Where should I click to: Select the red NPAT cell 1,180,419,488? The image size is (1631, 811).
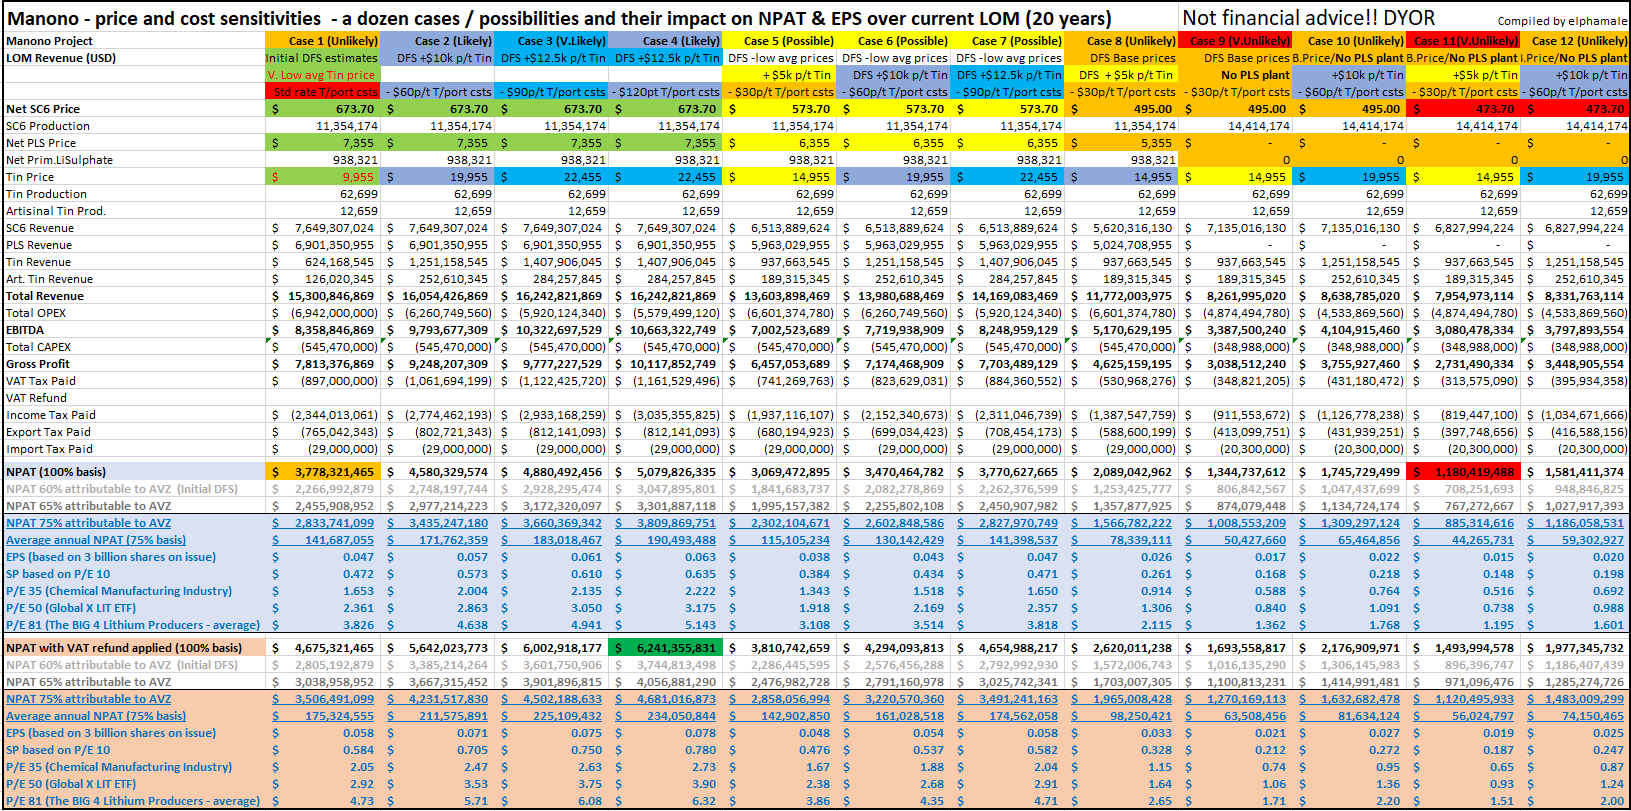click(1463, 472)
